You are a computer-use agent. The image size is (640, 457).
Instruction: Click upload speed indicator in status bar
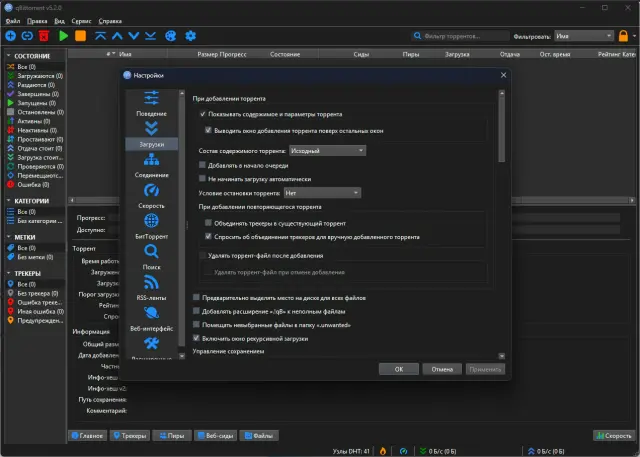tap(546, 451)
